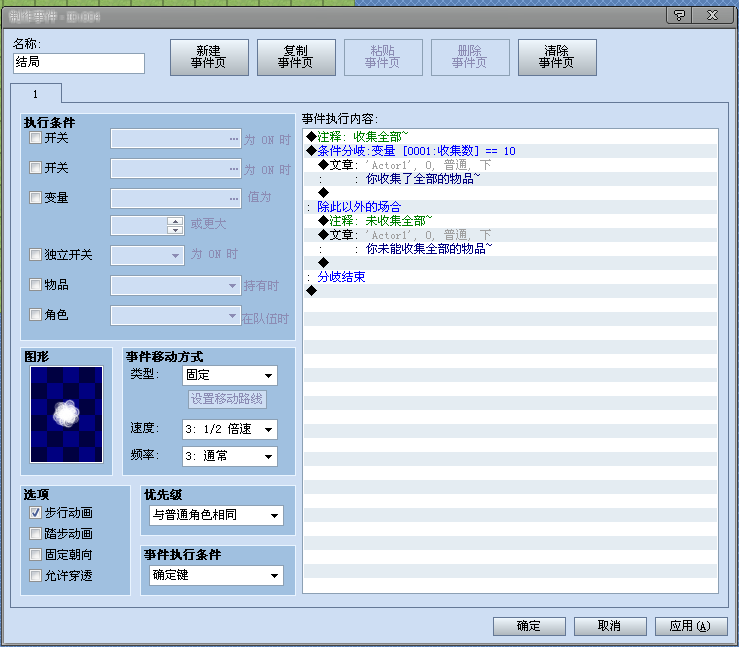Screen dimensions: 739x647
Task: Click 确定 button
Action: tap(529, 626)
